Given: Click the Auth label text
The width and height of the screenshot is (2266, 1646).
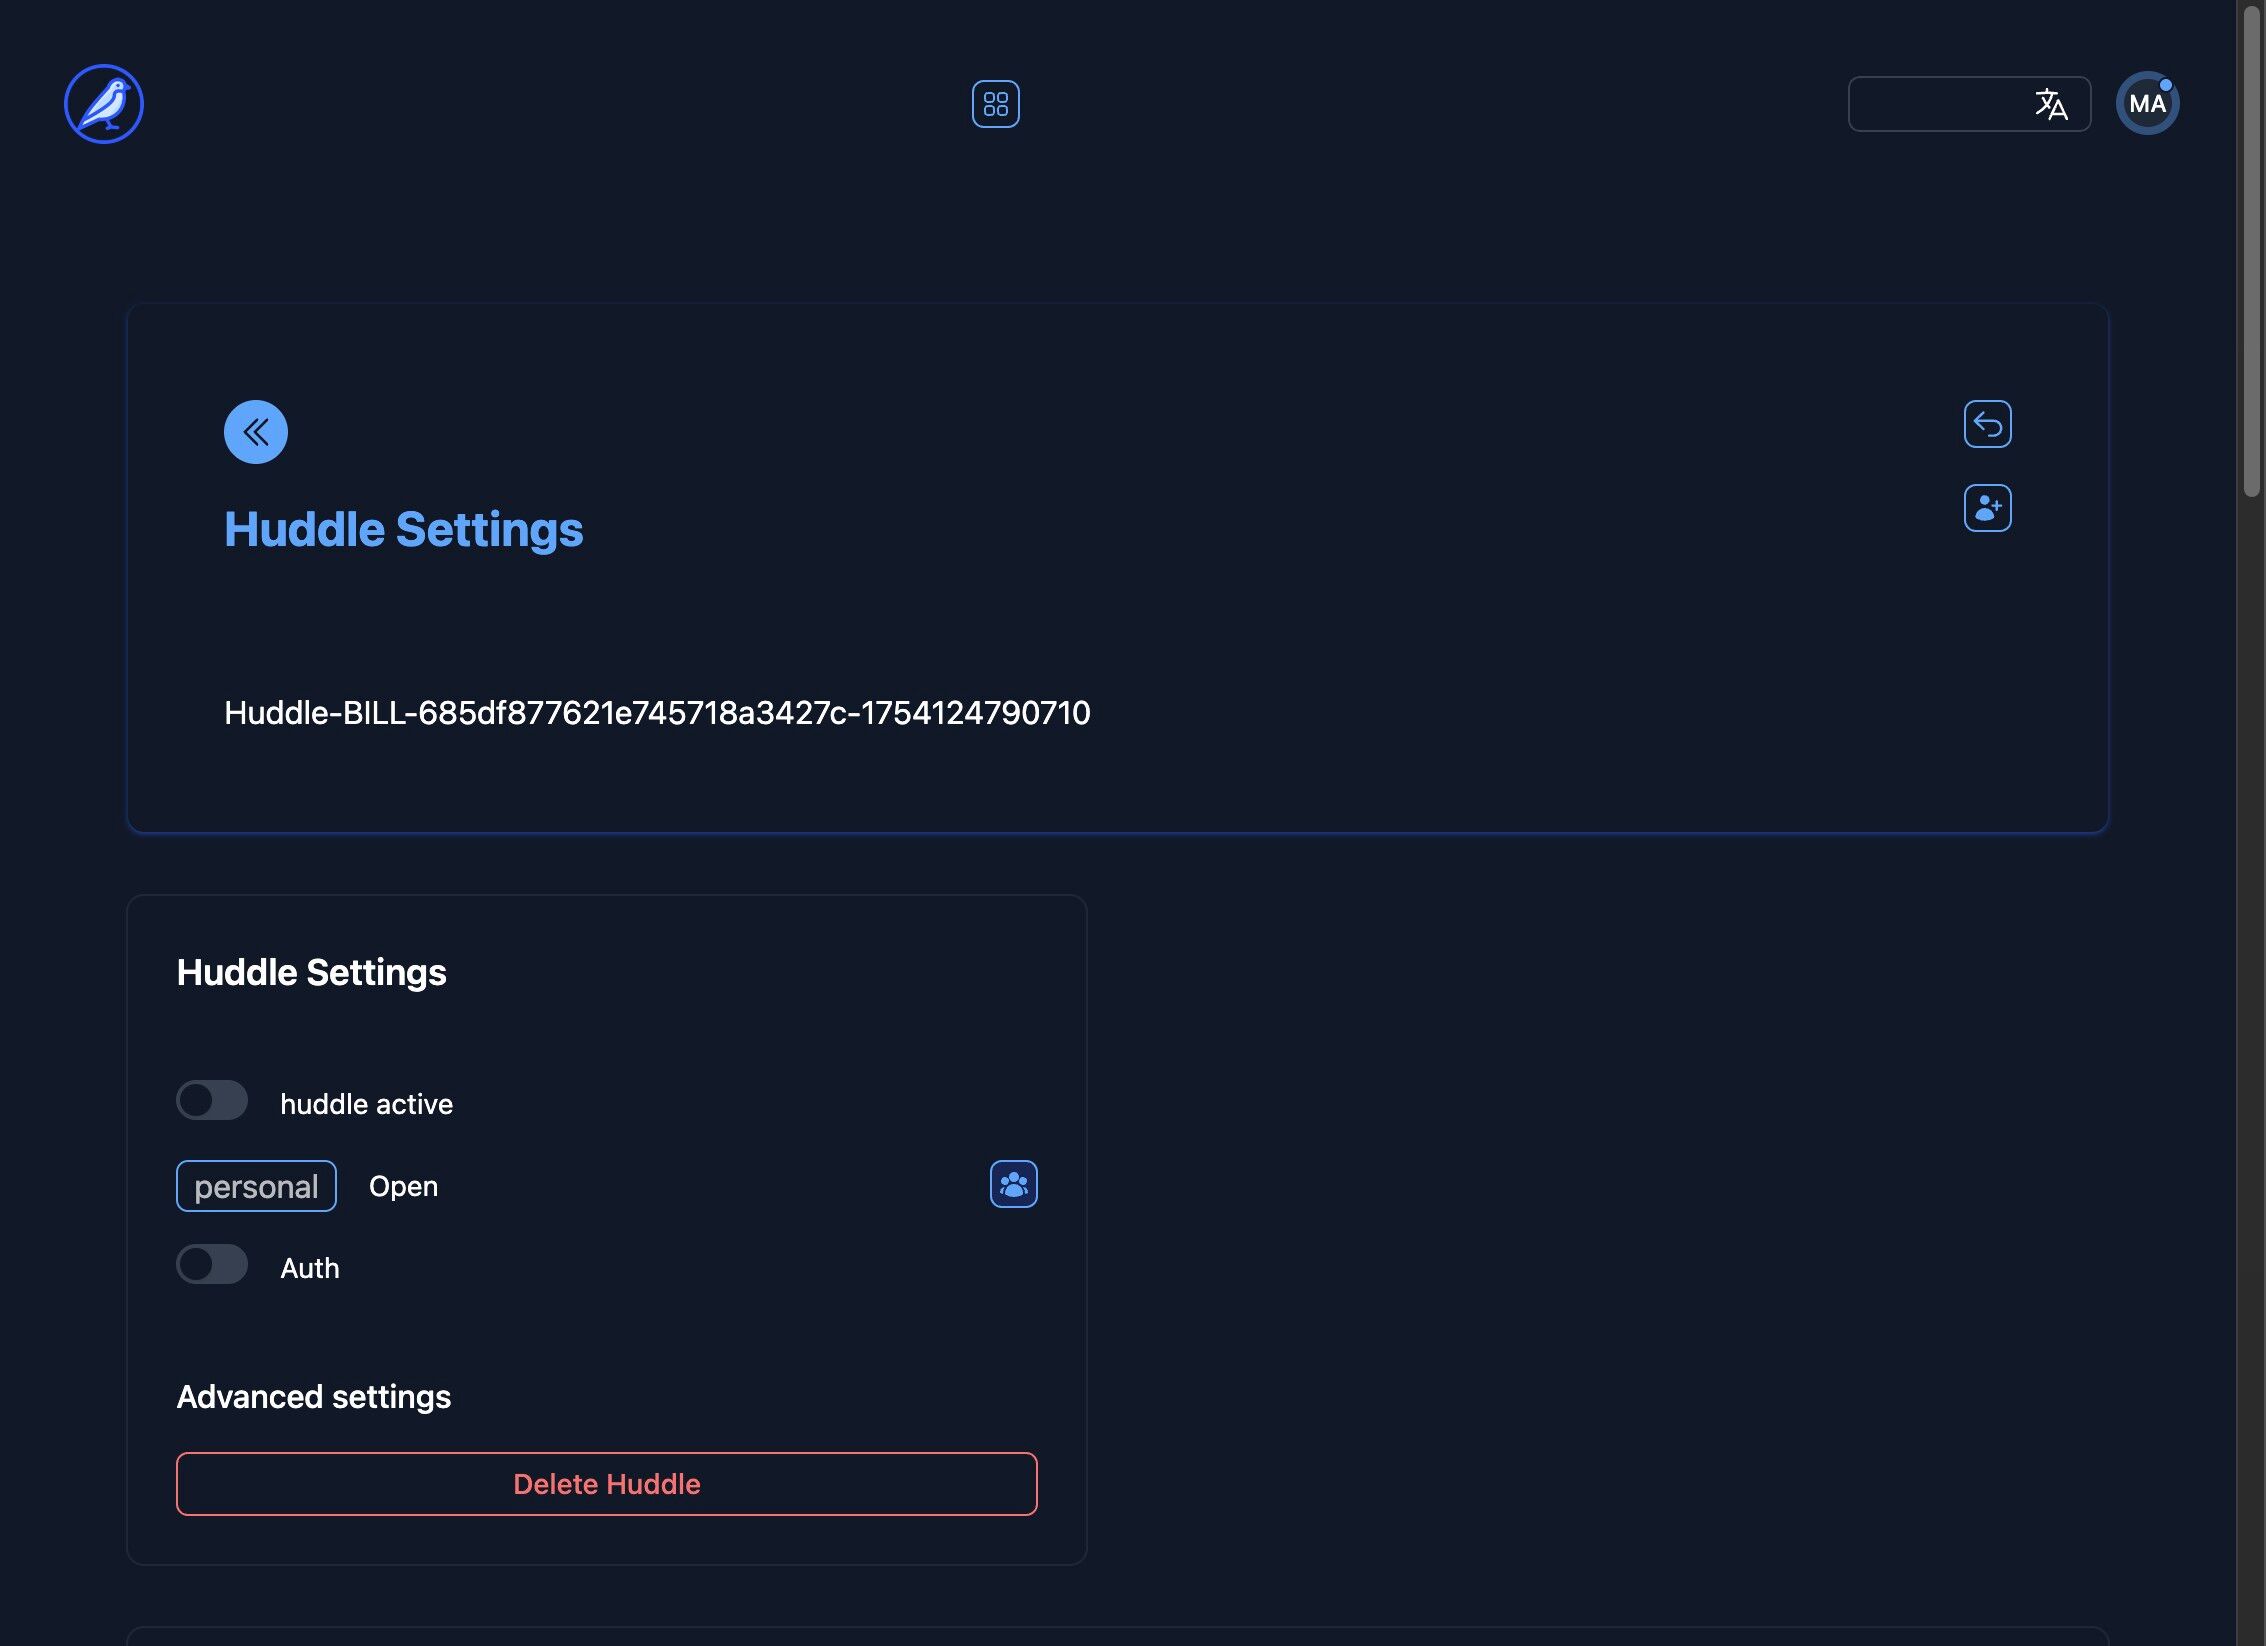Looking at the screenshot, I should [310, 1268].
